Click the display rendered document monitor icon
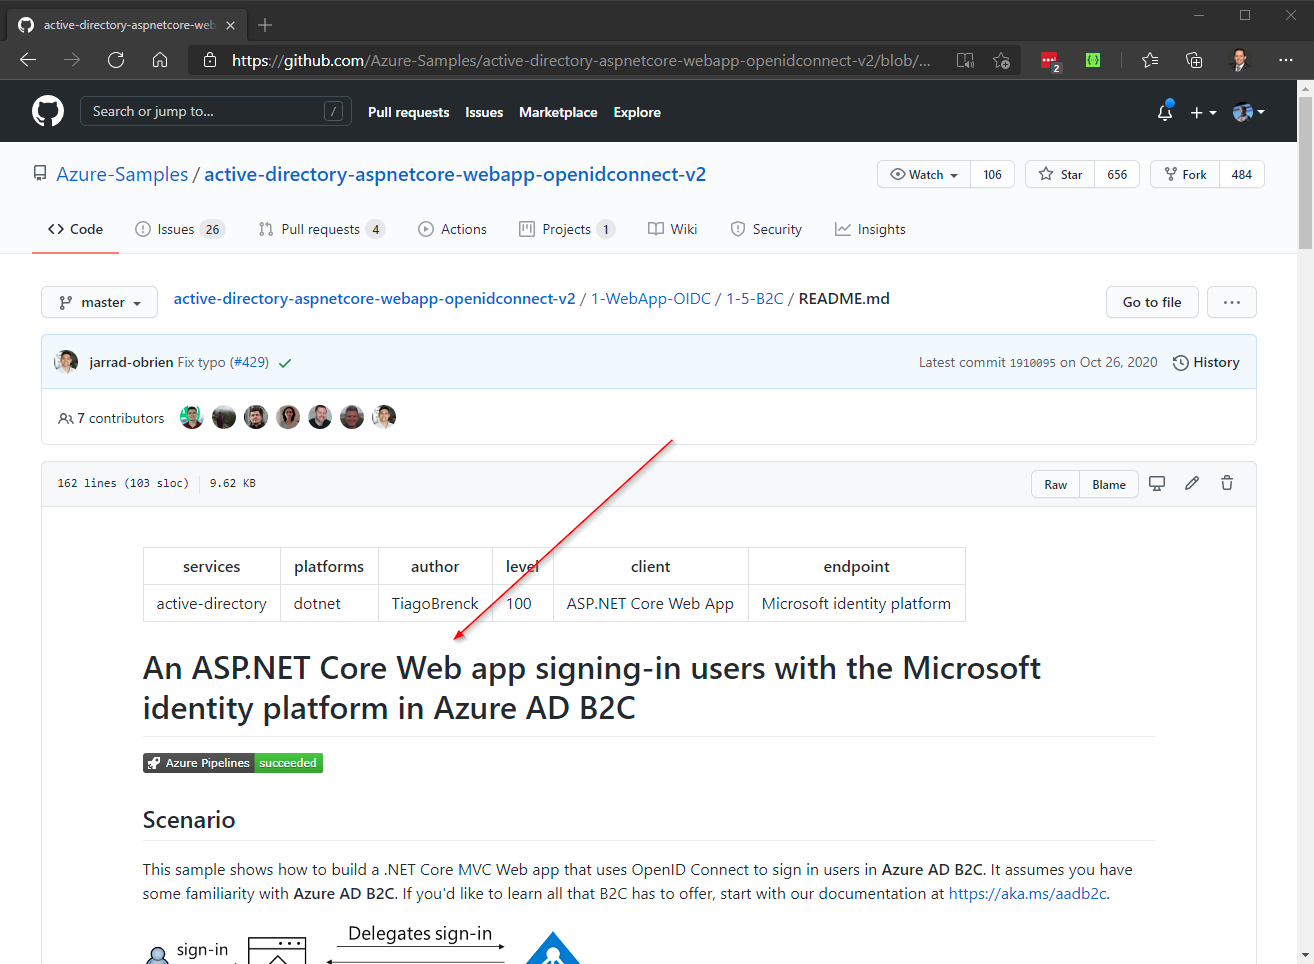The image size is (1314, 964). (1157, 483)
